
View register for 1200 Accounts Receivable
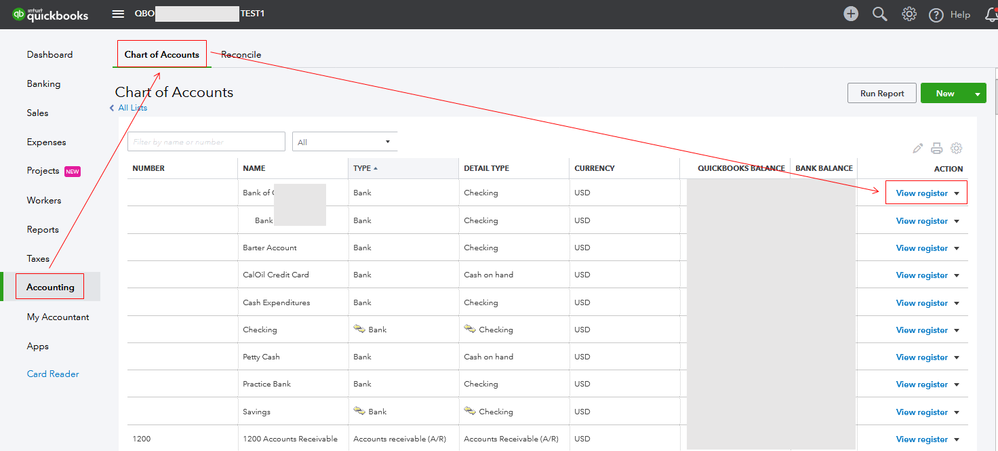click(x=922, y=440)
